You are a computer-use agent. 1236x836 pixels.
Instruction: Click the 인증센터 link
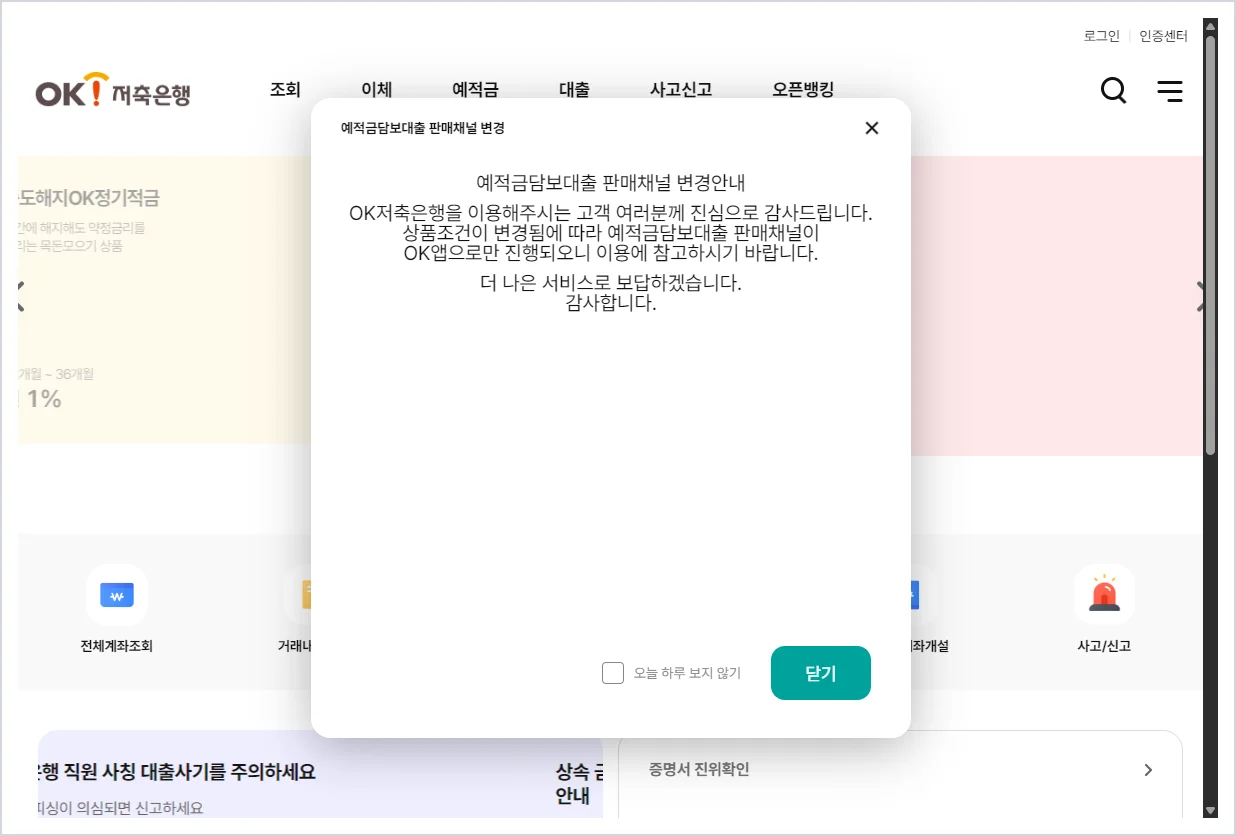pyautogui.click(x=1164, y=36)
